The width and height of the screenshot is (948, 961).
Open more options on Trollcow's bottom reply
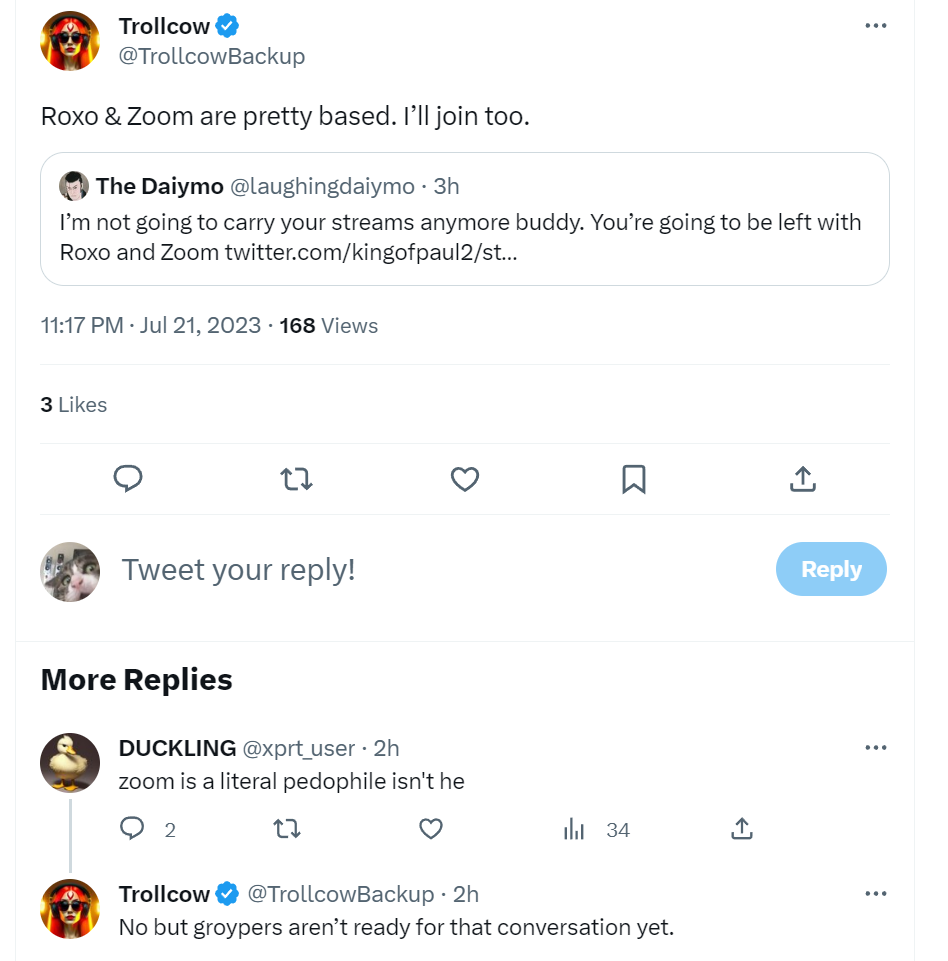tap(876, 894)
